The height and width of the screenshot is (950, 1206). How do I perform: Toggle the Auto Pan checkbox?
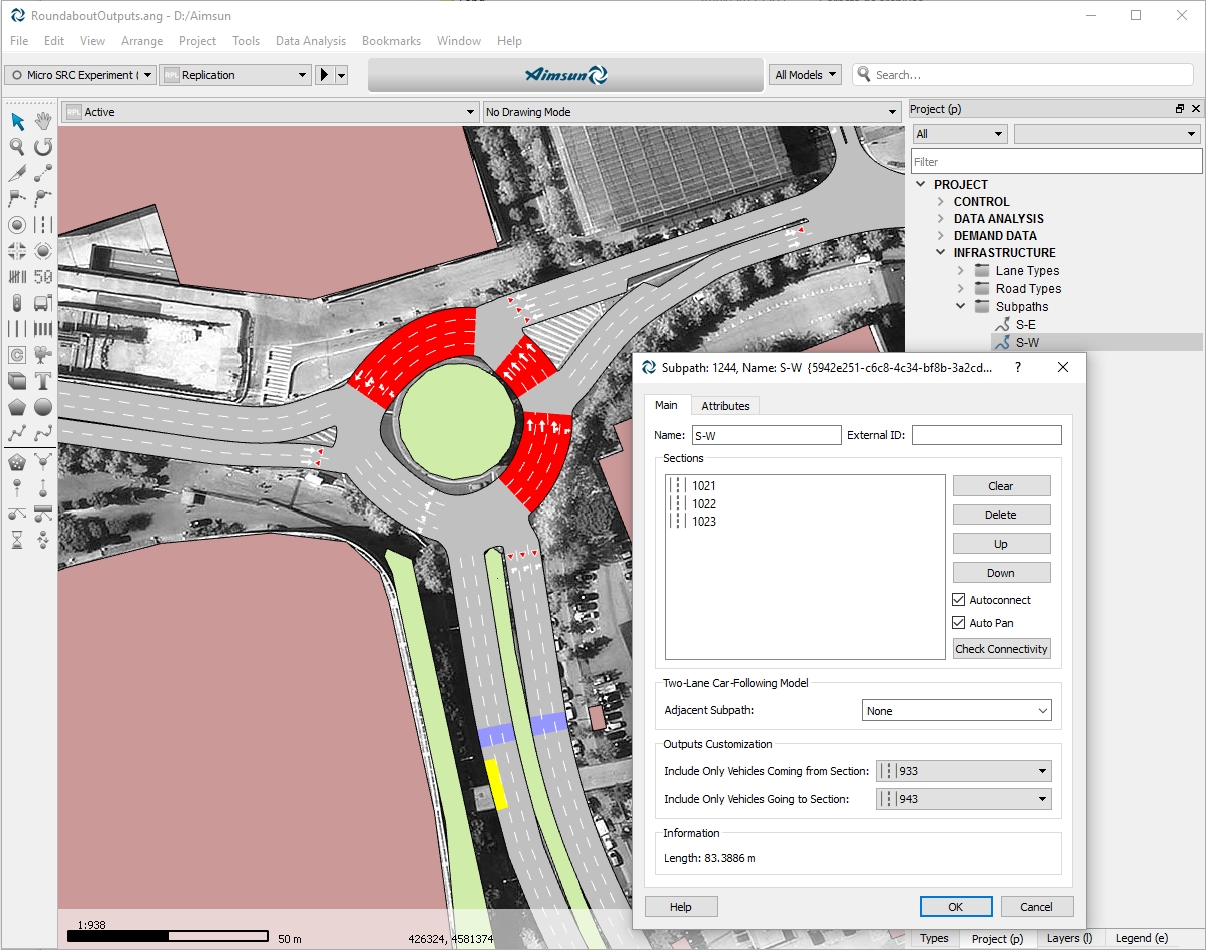pos(960,623)
